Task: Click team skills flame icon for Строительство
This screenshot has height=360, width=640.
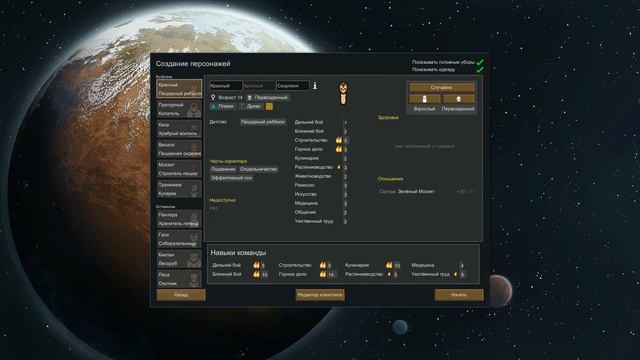Action: tap(323, 265)
